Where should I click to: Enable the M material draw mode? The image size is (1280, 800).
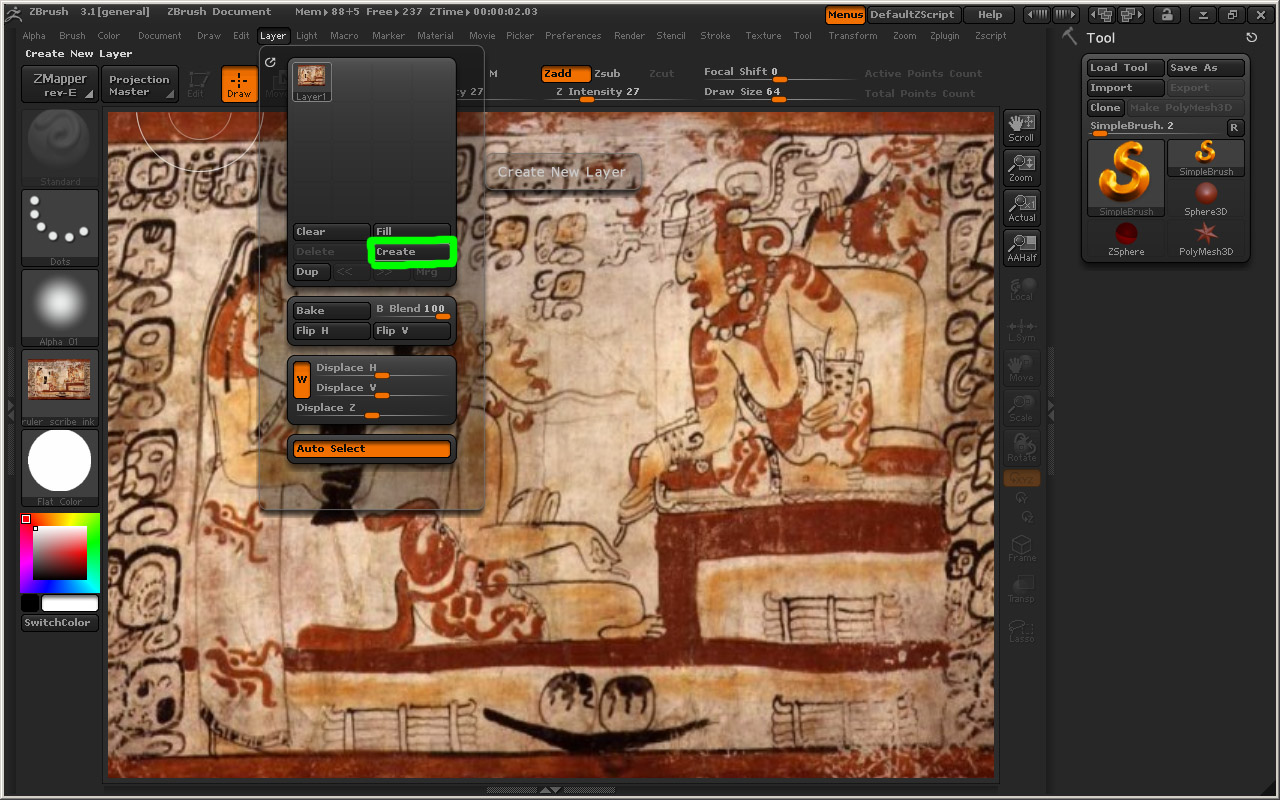[x=493, y=74]
